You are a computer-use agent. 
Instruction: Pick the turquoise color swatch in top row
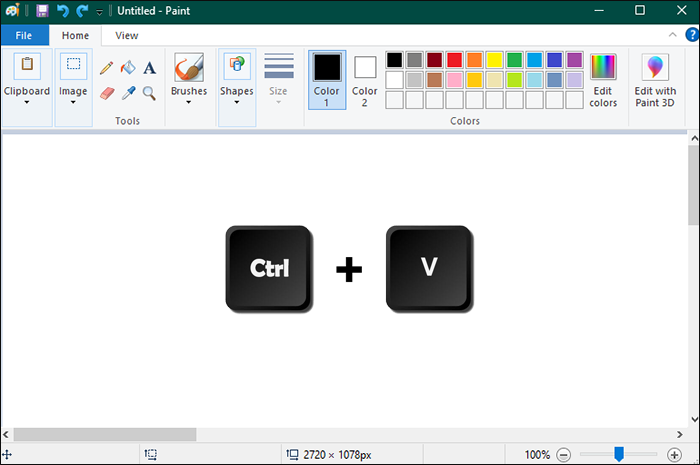(x=534, y=60)
